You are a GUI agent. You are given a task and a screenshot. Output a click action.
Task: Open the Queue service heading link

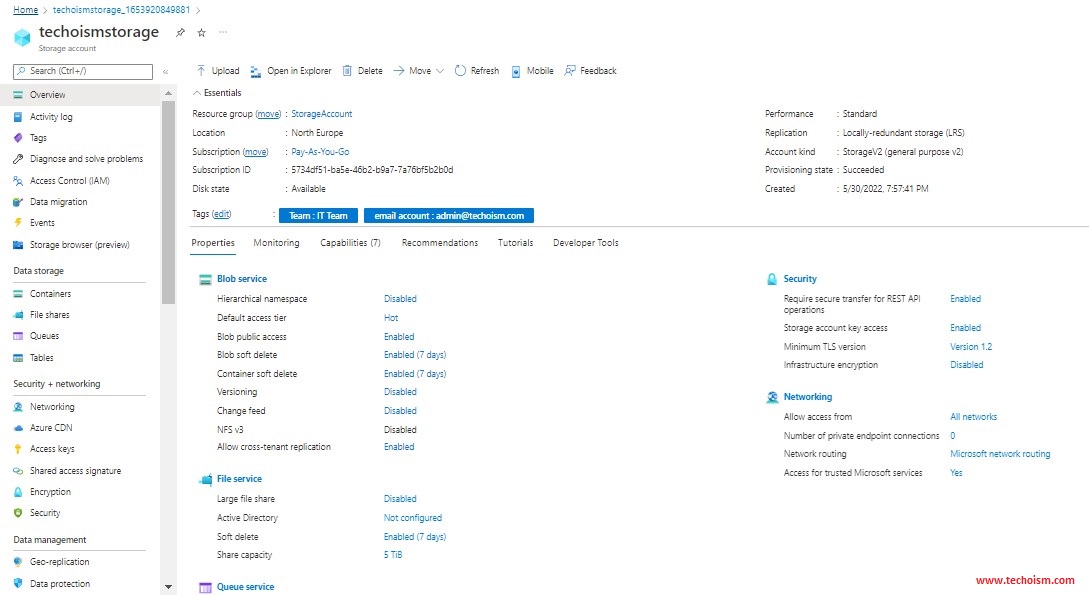[x=245, y=587]
